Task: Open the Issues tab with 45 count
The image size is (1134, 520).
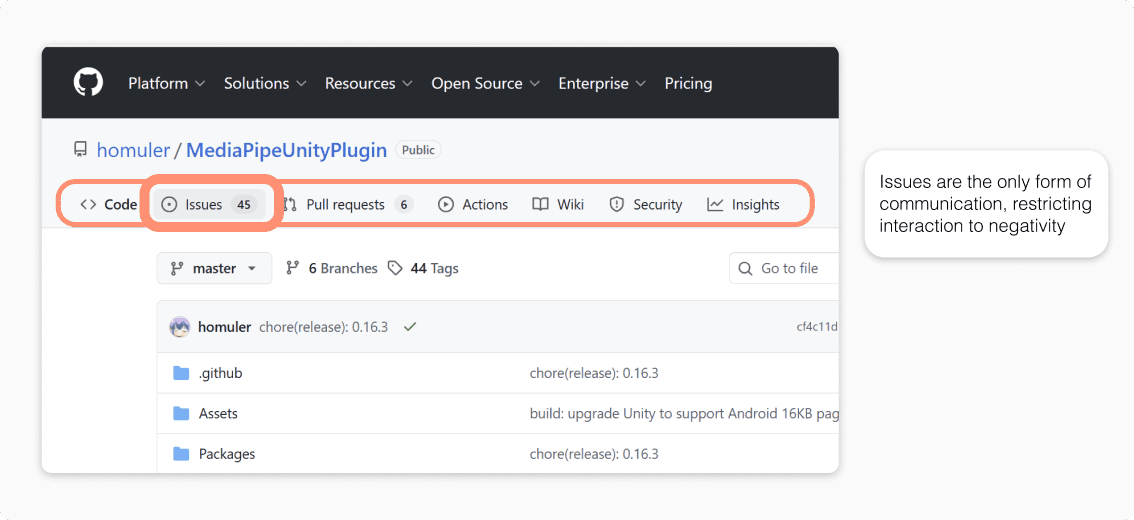Action: click(208, 205)
